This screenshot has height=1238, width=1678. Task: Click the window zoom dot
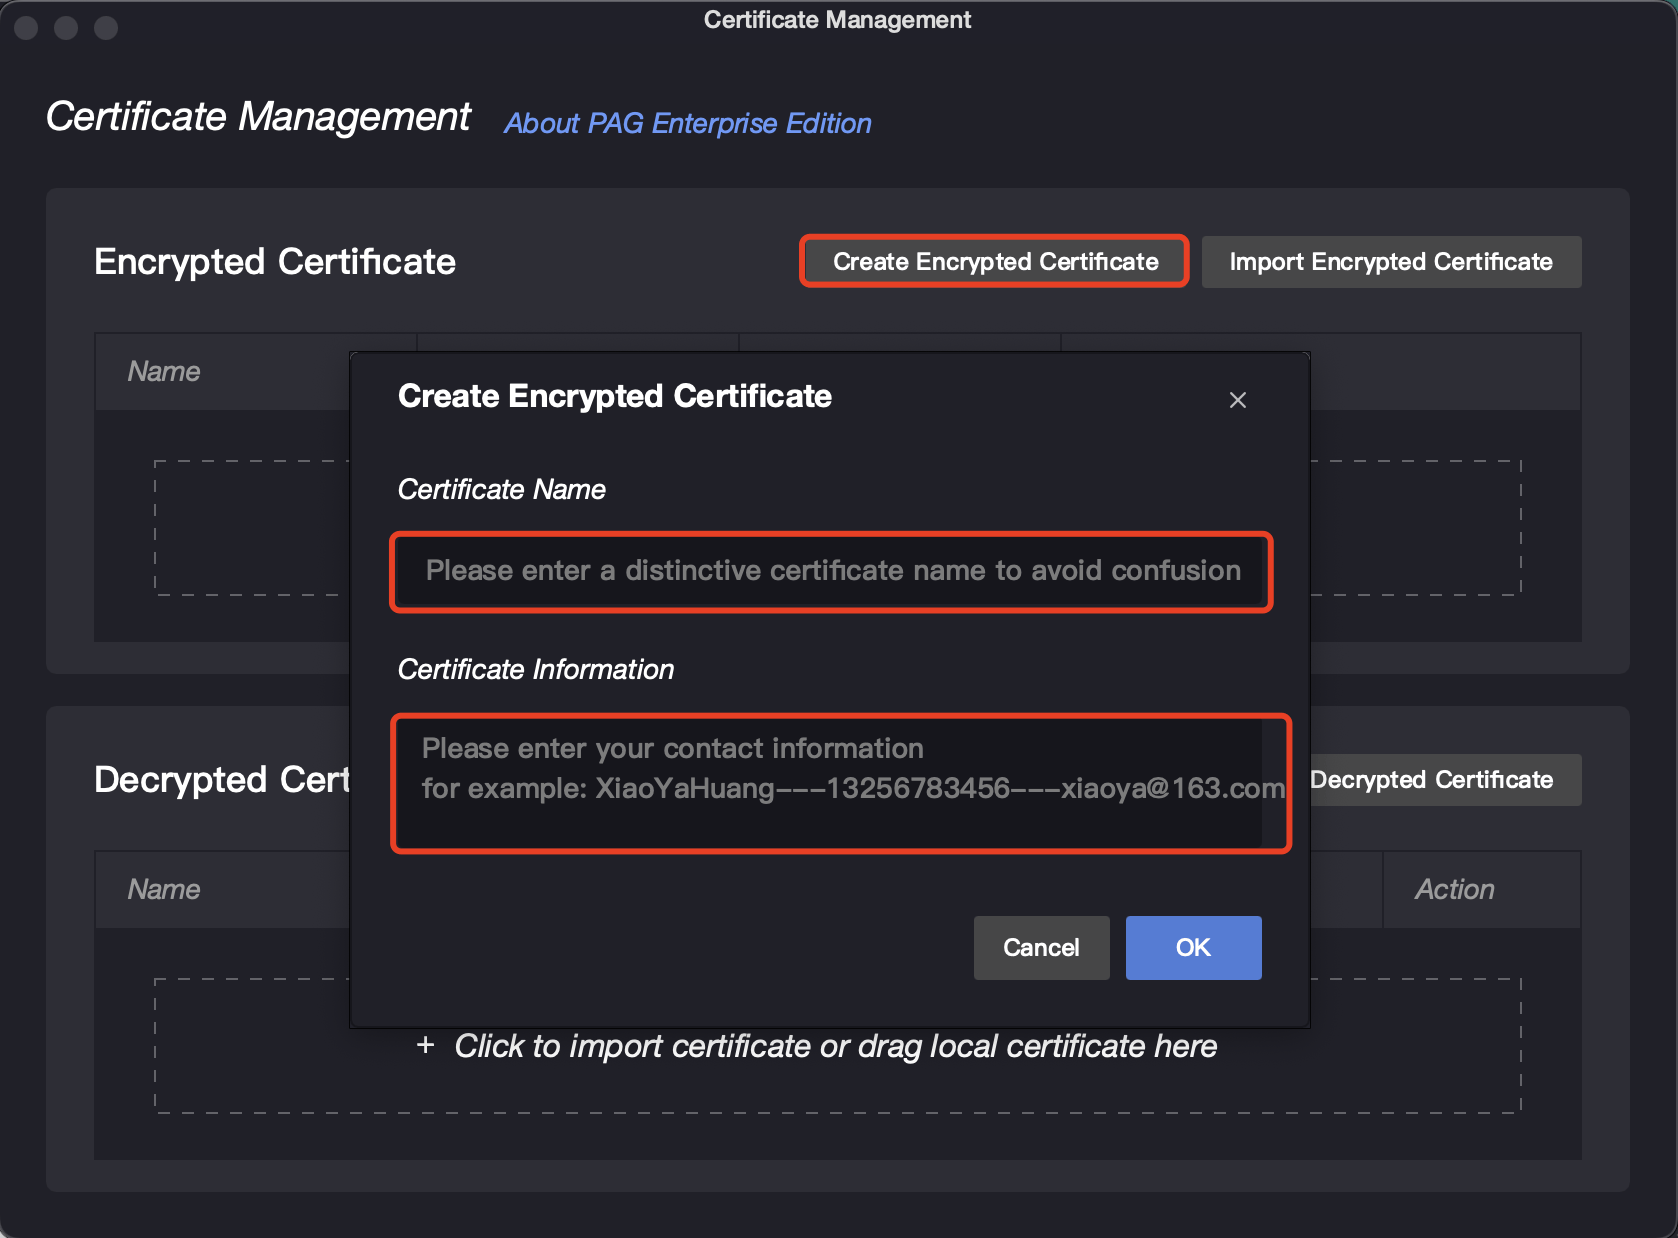106,28
